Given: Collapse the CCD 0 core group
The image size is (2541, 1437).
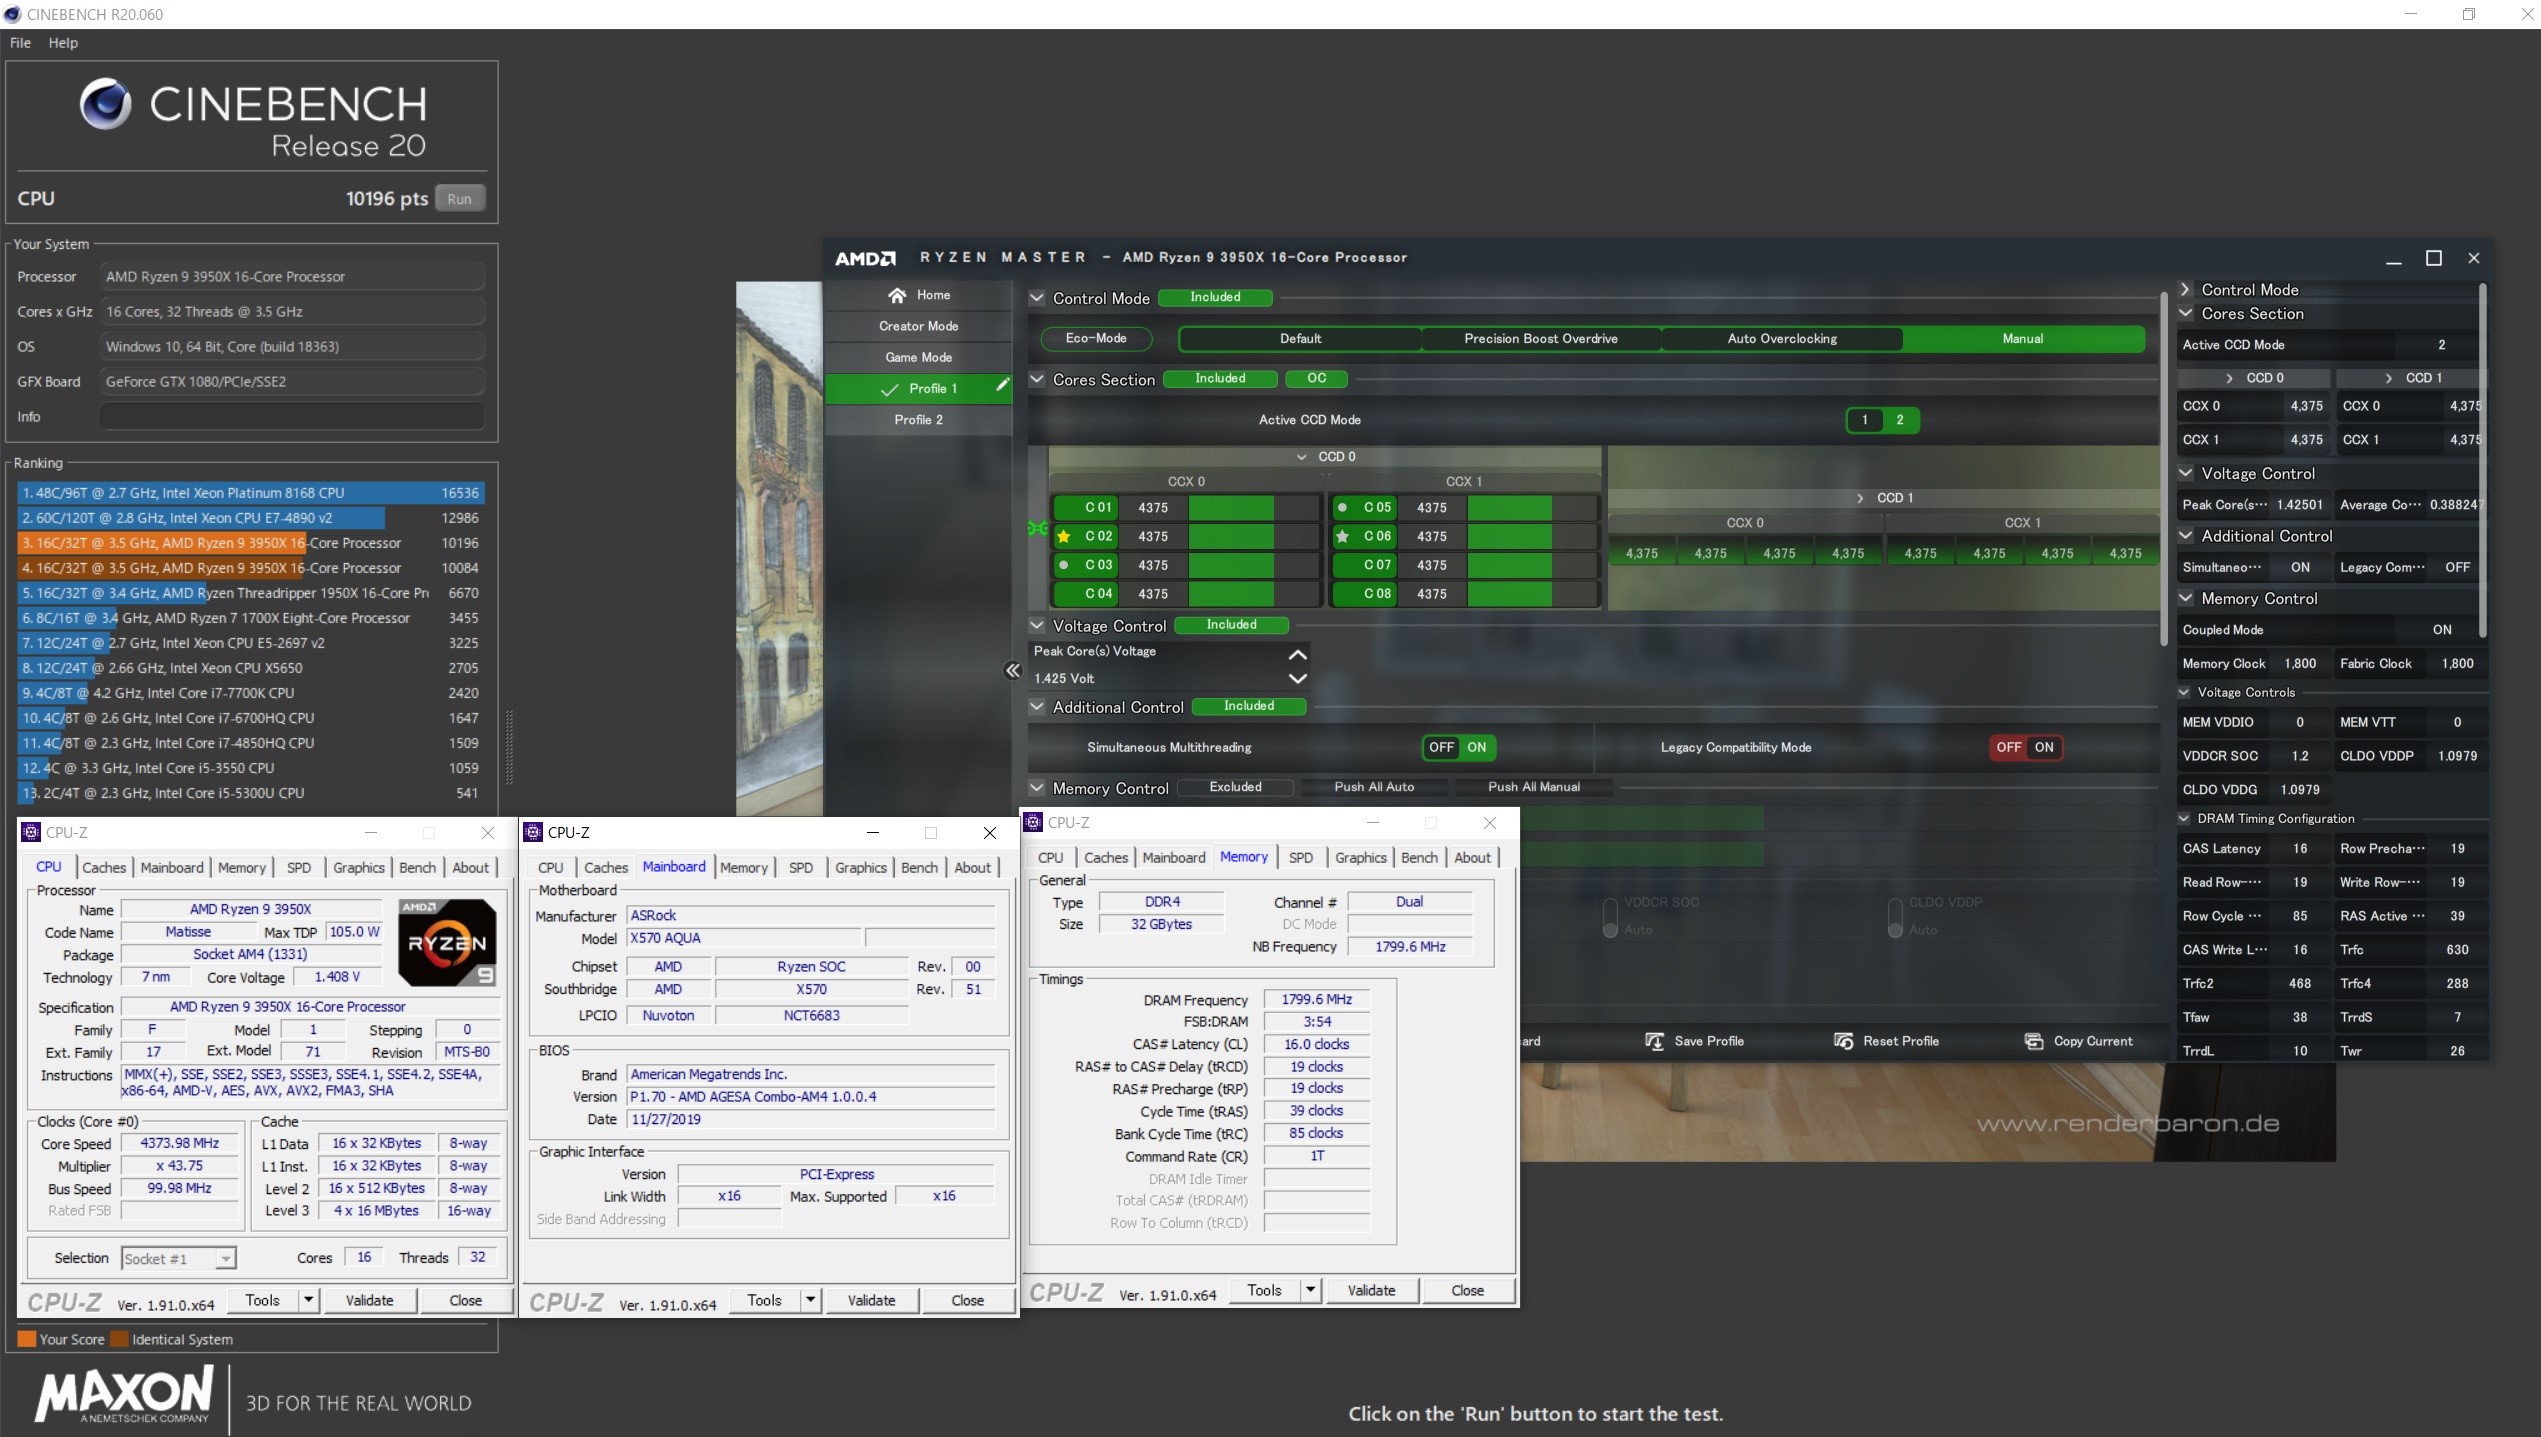Looking at the screenshot, I should click(x=1301, y=457).
